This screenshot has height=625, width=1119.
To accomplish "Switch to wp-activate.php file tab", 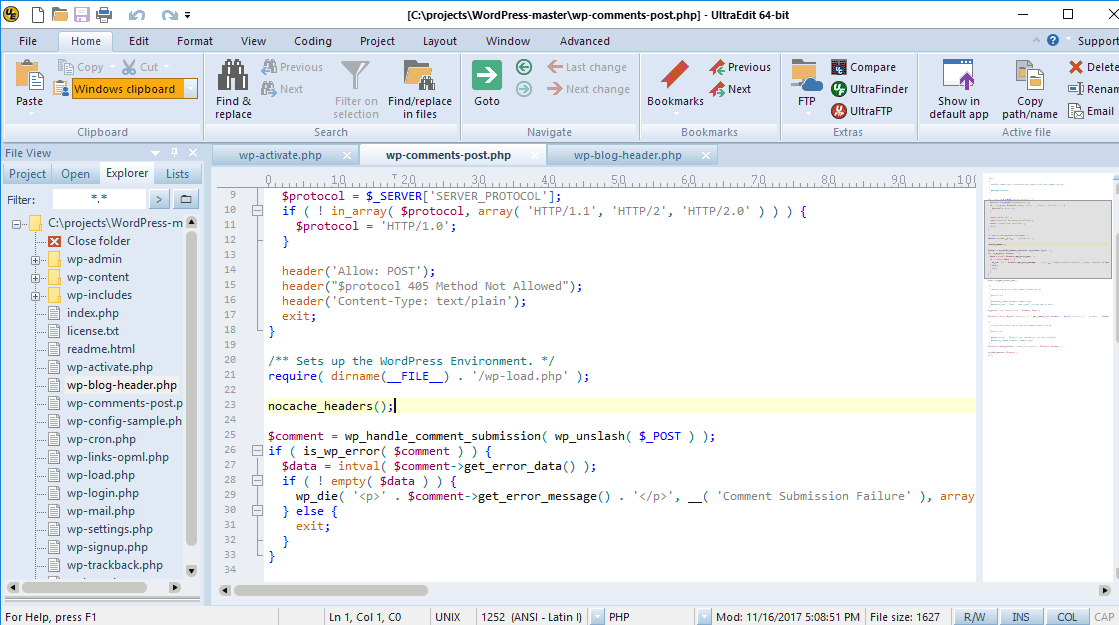I will click(x=280, y=155).
